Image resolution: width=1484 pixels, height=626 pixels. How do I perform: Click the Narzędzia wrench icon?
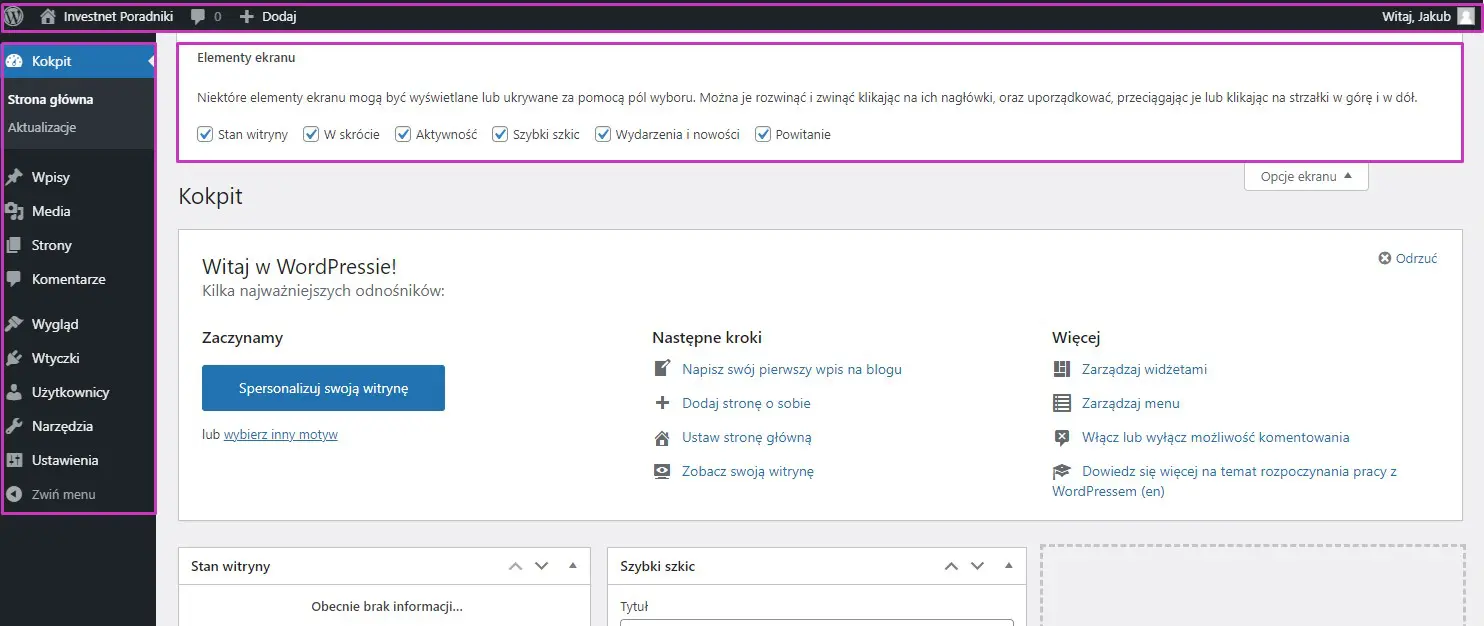pos(14,426)
